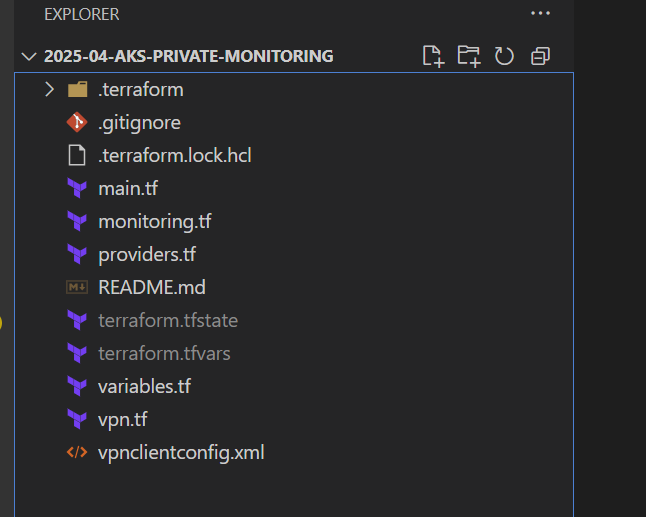Click the .gitignore git icon
Image resolution: width=646 pixels, height=517 pixels.
tap(77, 123)
